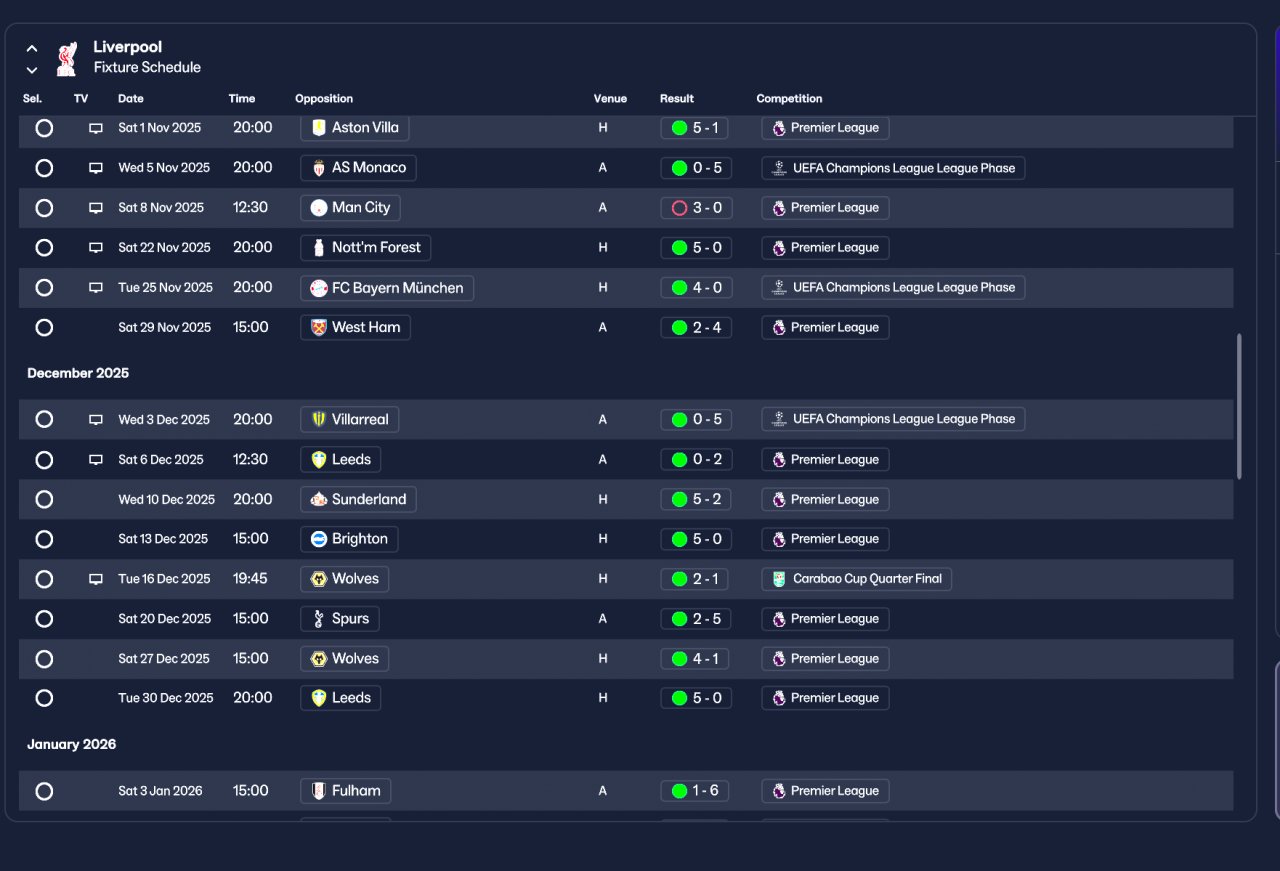The image size is (1280, 871).
Task: Click the TV icon for Aston Villa match
Action: pos(96,128)
